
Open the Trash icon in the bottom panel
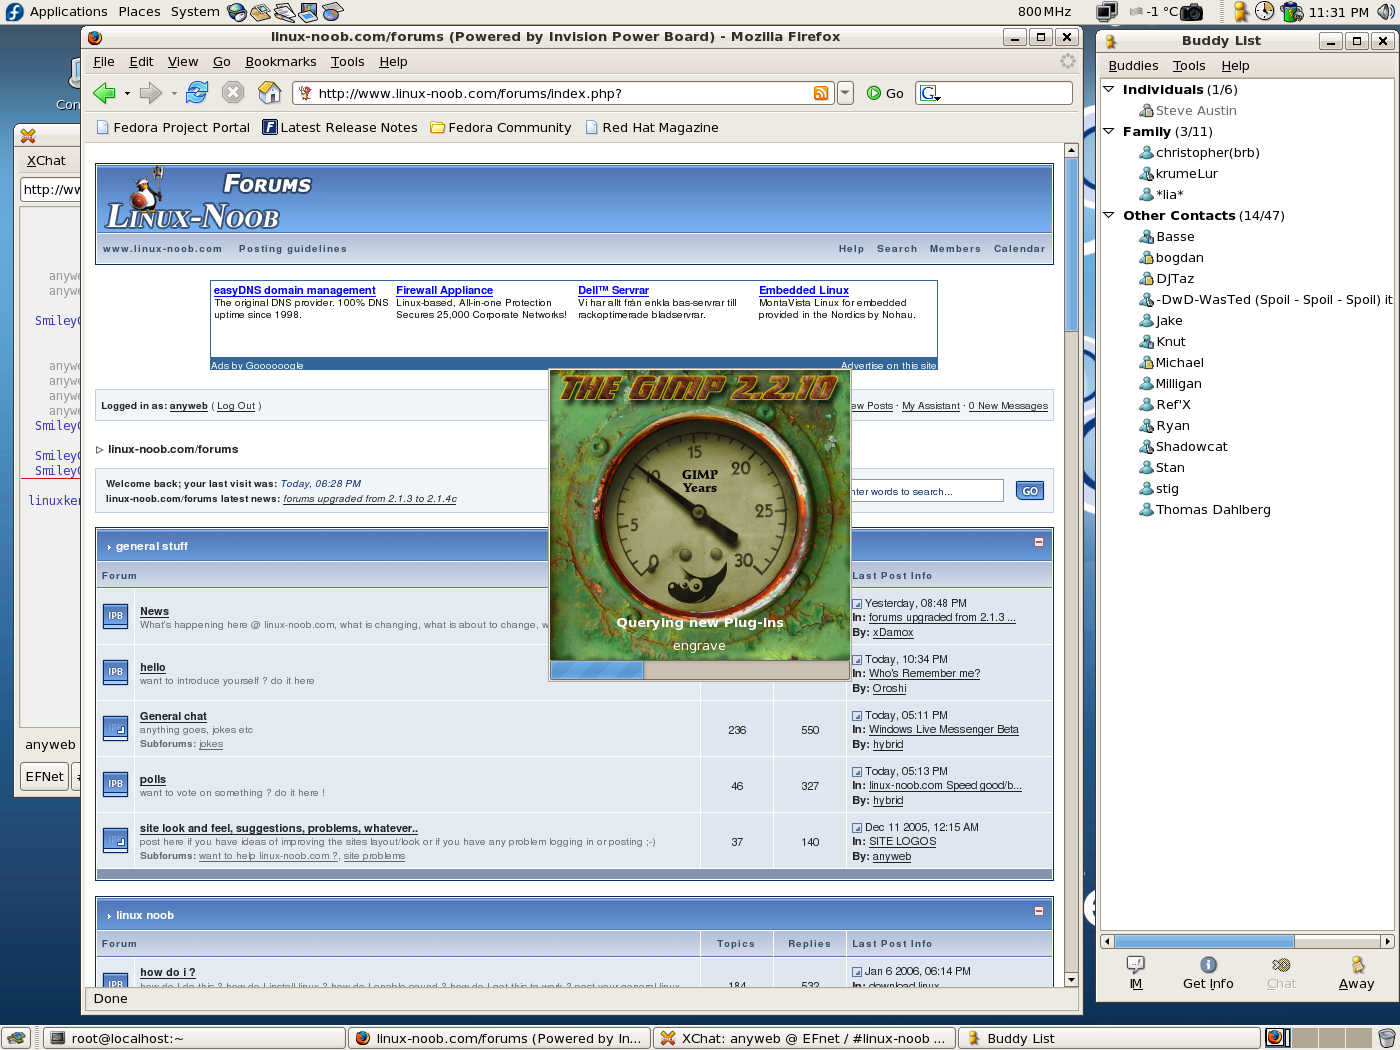coord(1386,1038)
